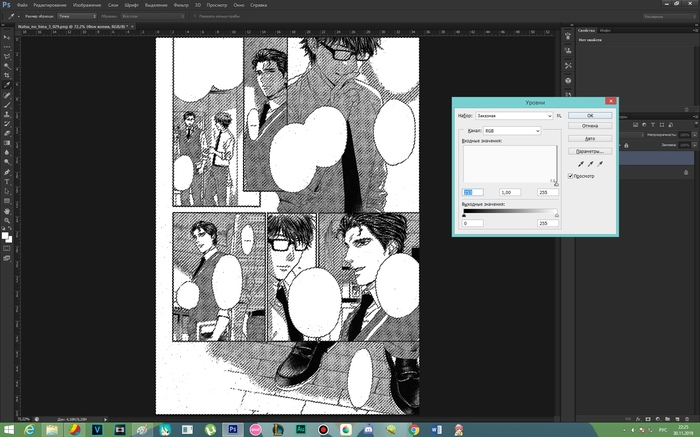700x437 pixels.
Task: Toggle the Просмотр preview checkbox
Action: point(571,176)
